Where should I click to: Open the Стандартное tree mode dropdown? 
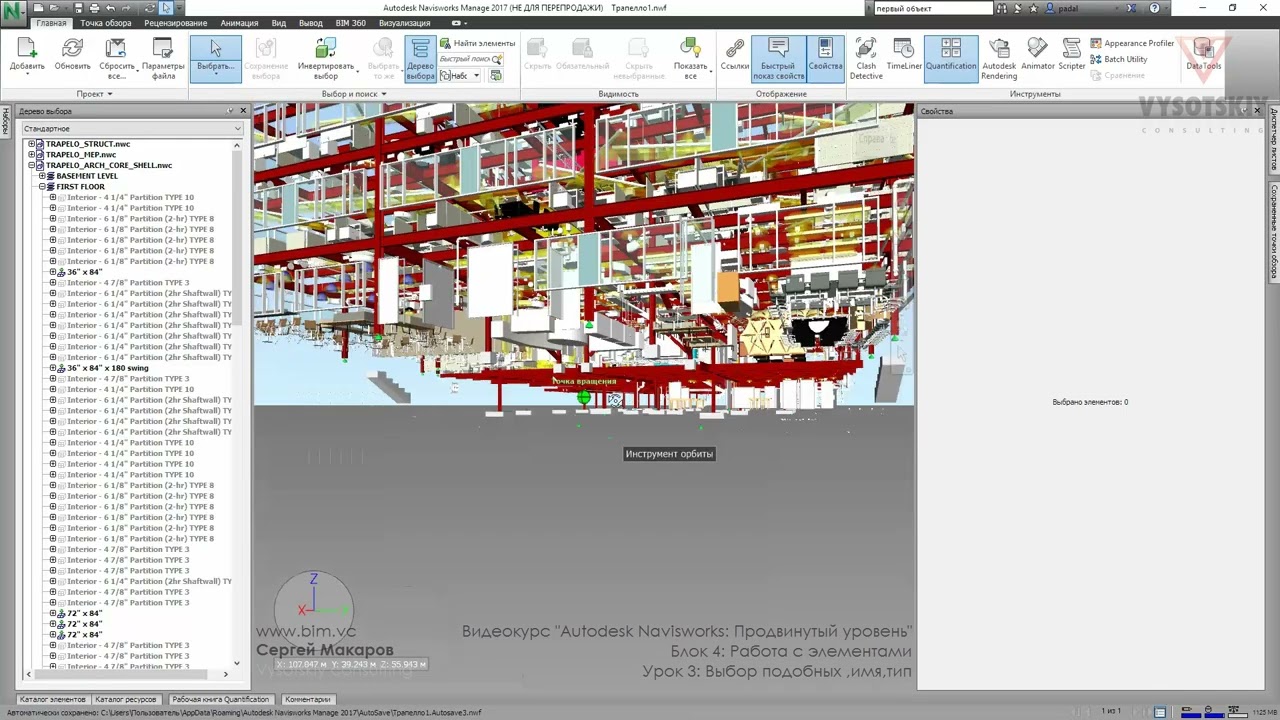tap(132, 129)
